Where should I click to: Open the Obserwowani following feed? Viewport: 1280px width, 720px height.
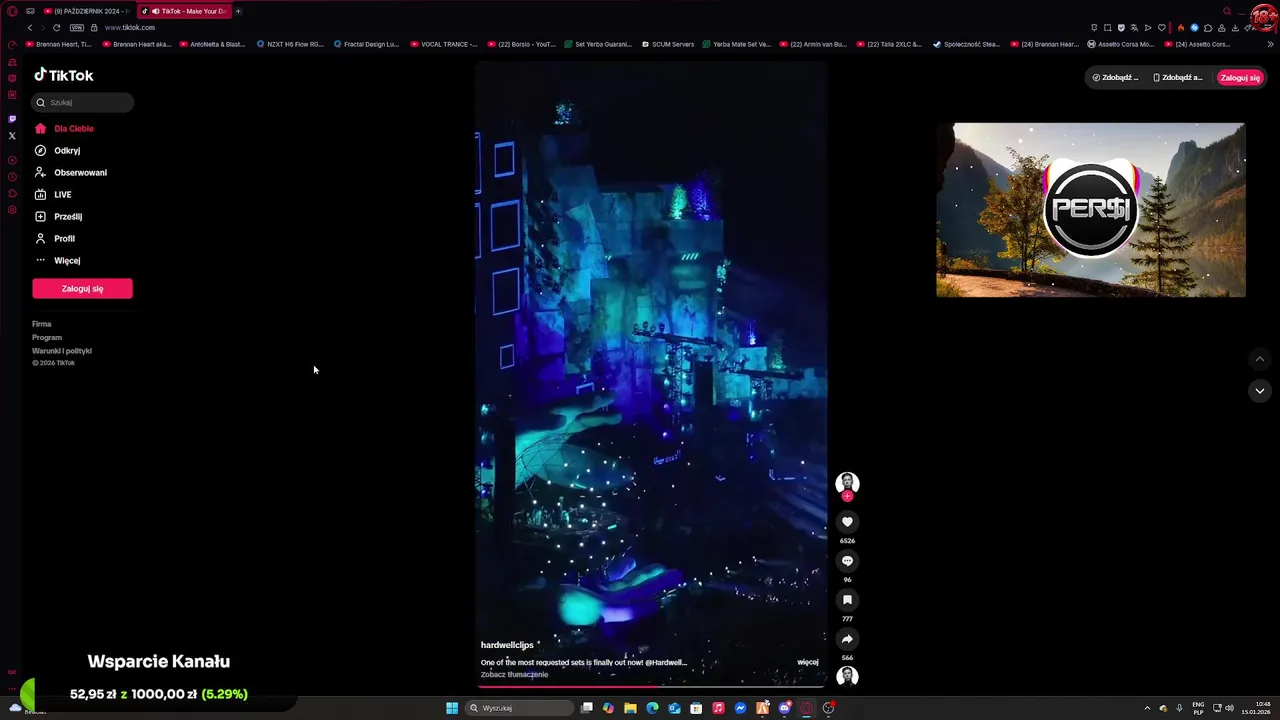pyautogui.click(x=71, y=173)
